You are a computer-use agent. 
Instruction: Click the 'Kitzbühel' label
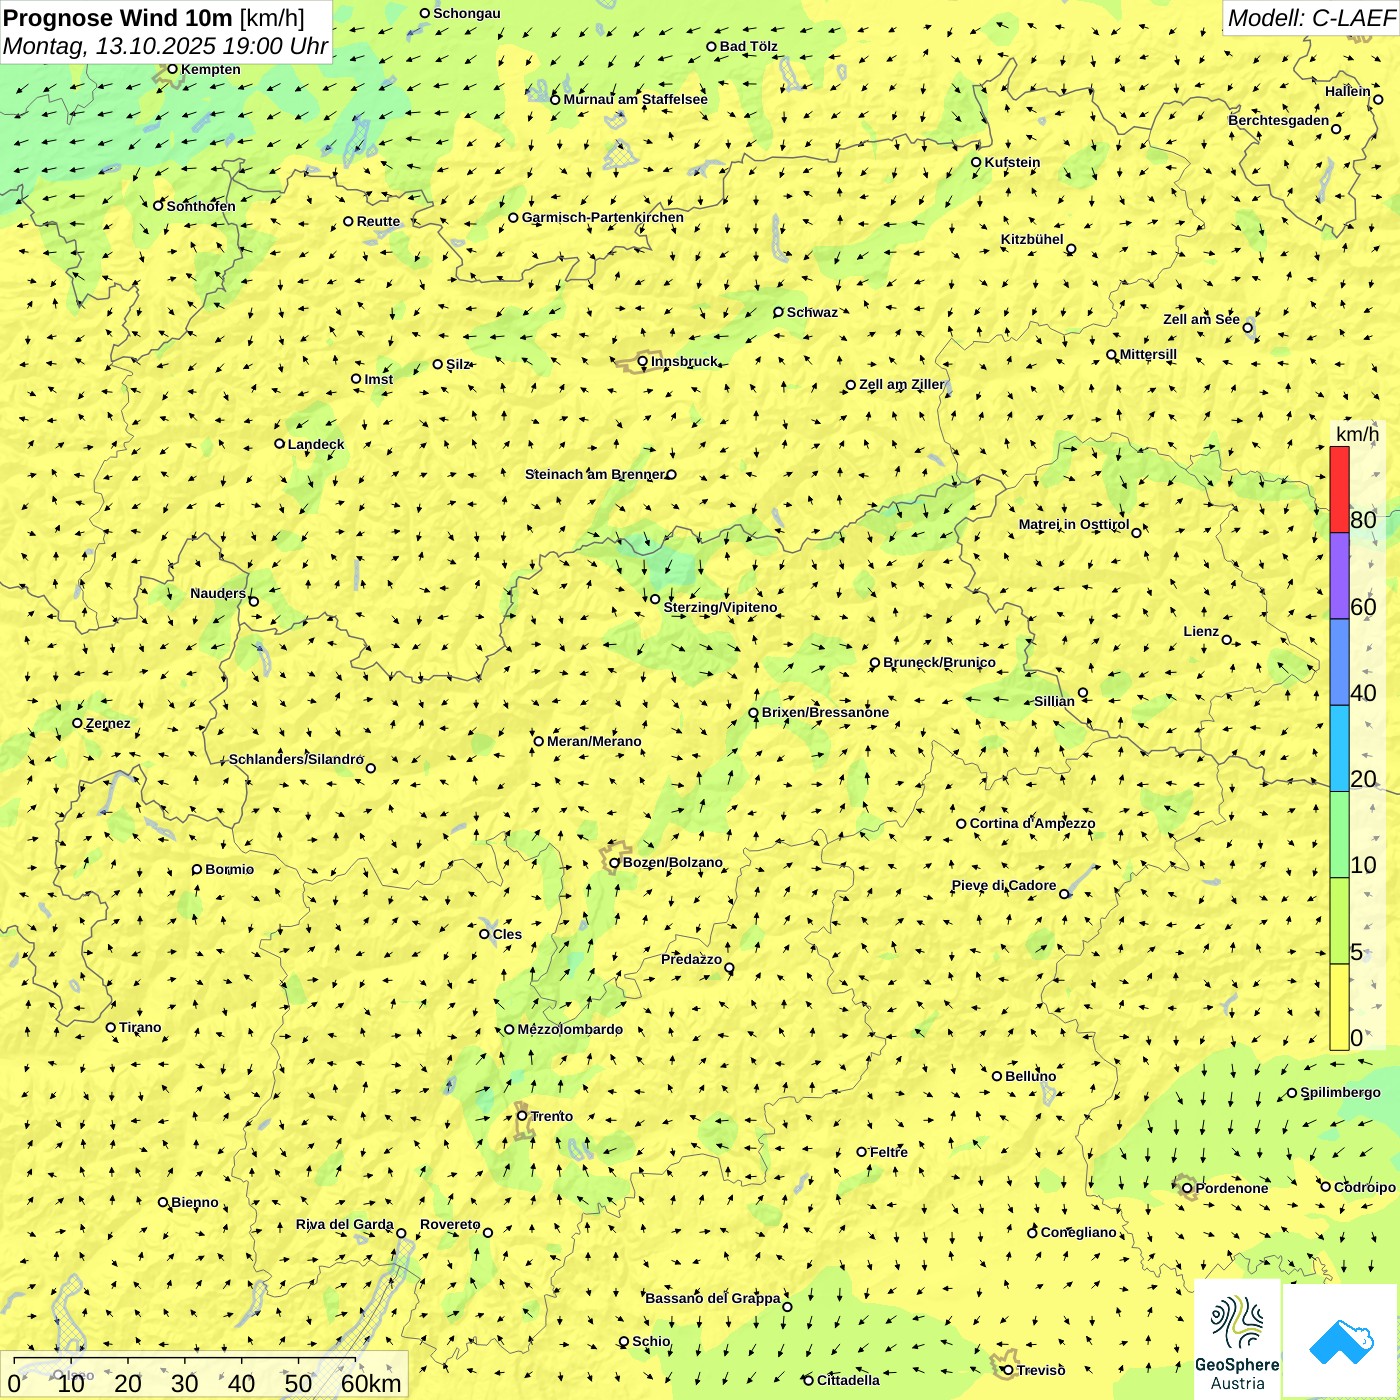(x=1032, y=239)
